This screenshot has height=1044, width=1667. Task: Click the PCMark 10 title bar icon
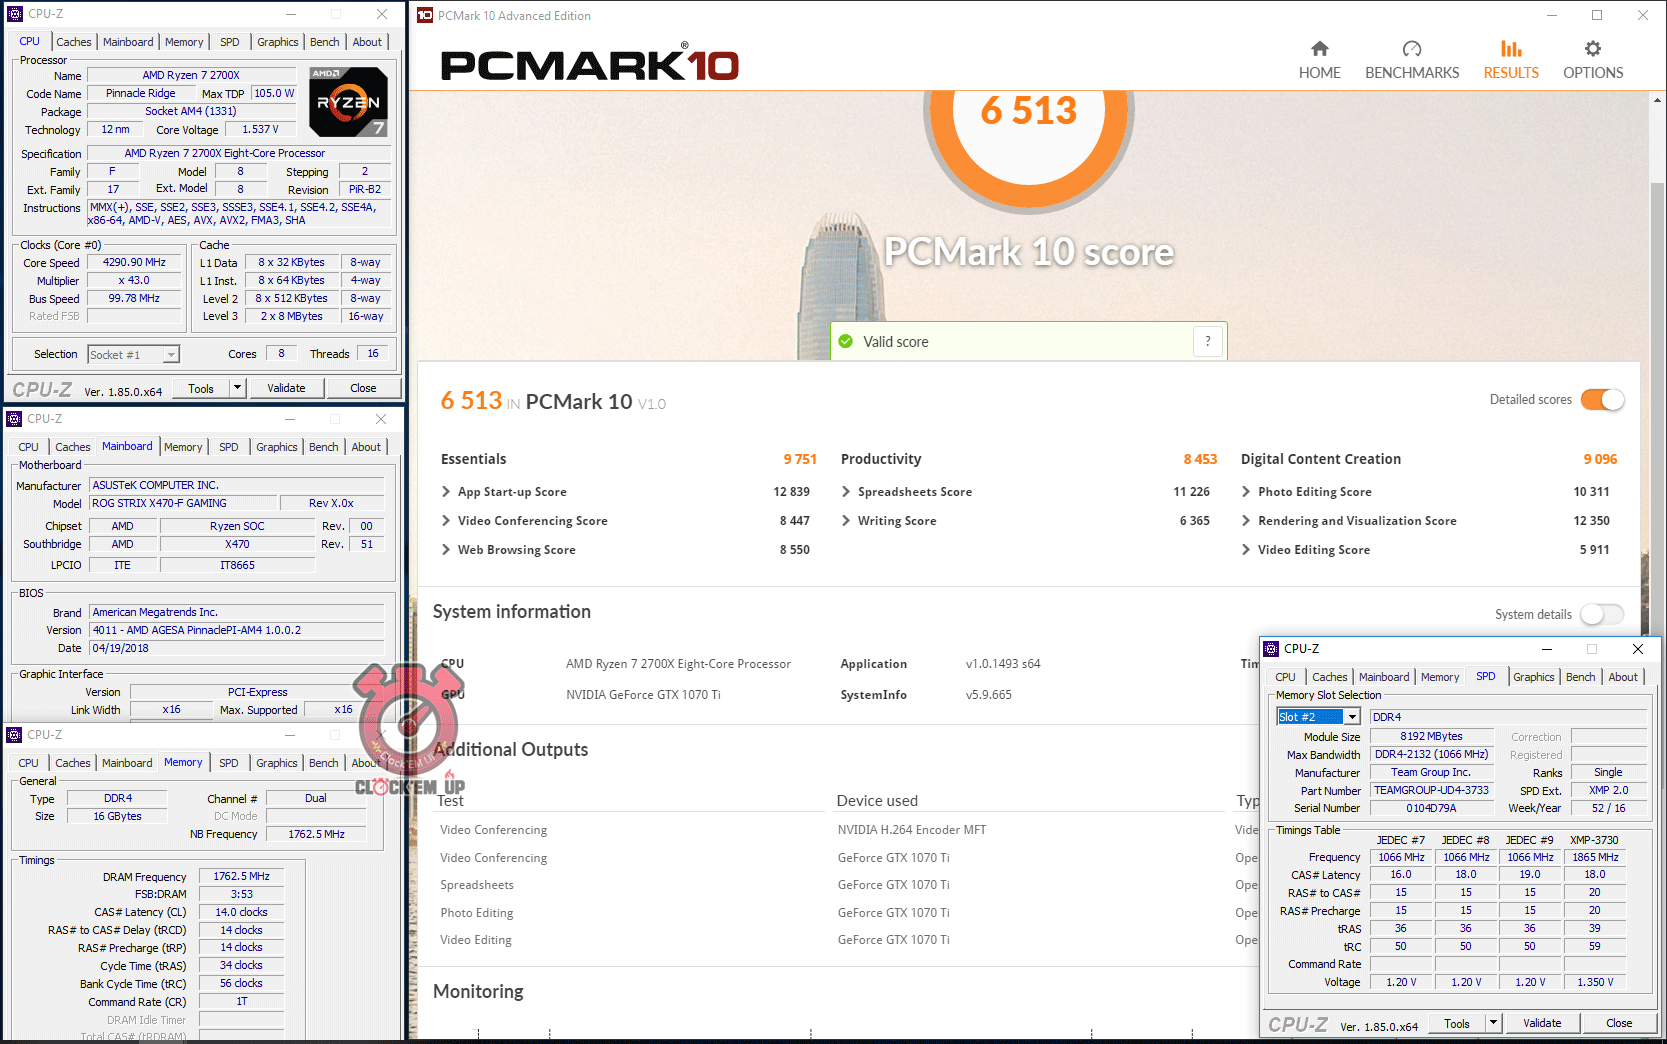pyautogui.click(x=425, y=15)
